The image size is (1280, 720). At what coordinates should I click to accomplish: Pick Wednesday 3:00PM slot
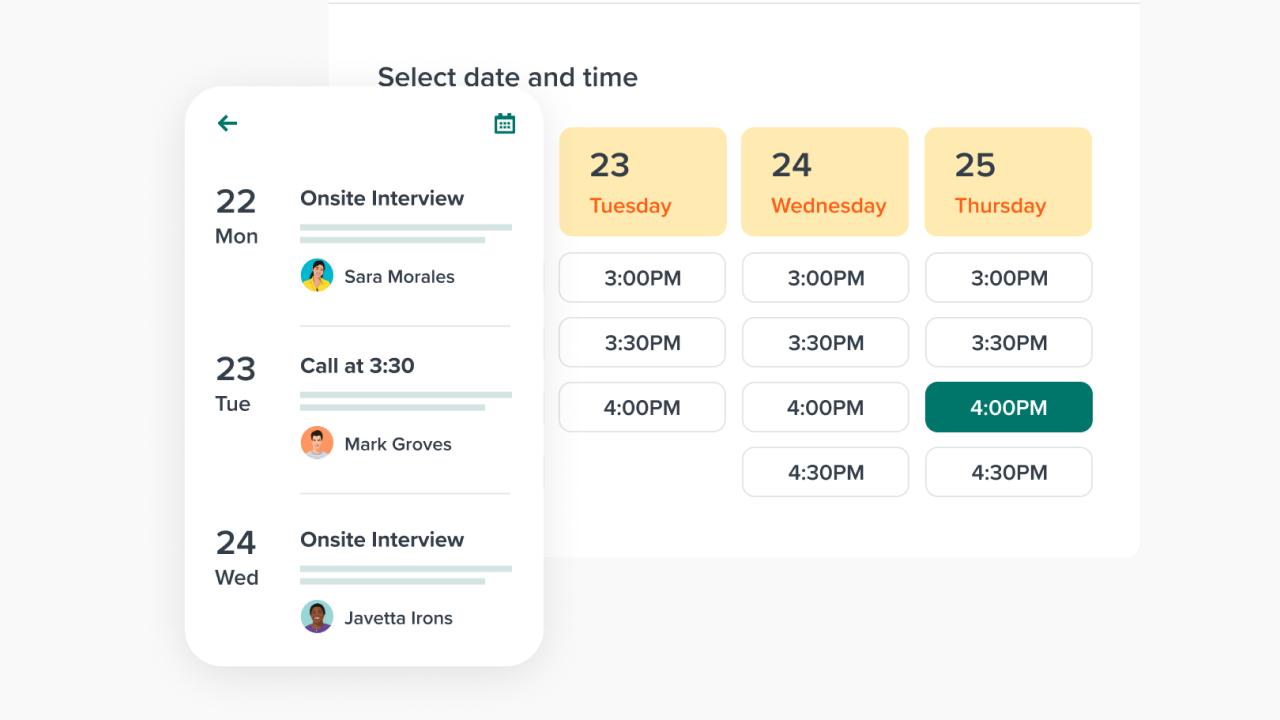click(x=825, y=278)
